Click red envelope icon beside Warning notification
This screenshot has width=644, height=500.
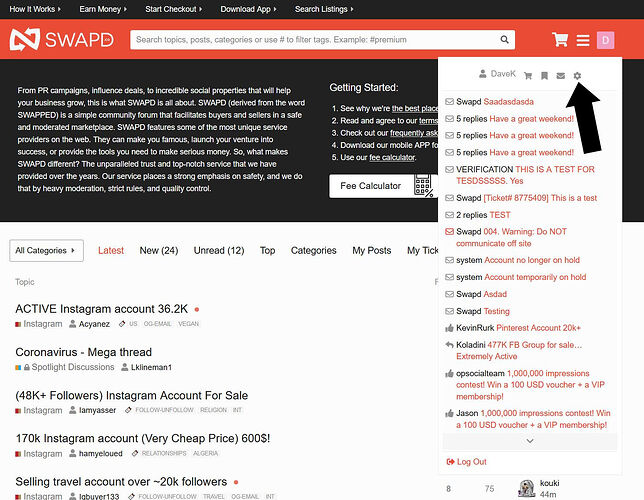pyautogui.click(x=449, y=232)
